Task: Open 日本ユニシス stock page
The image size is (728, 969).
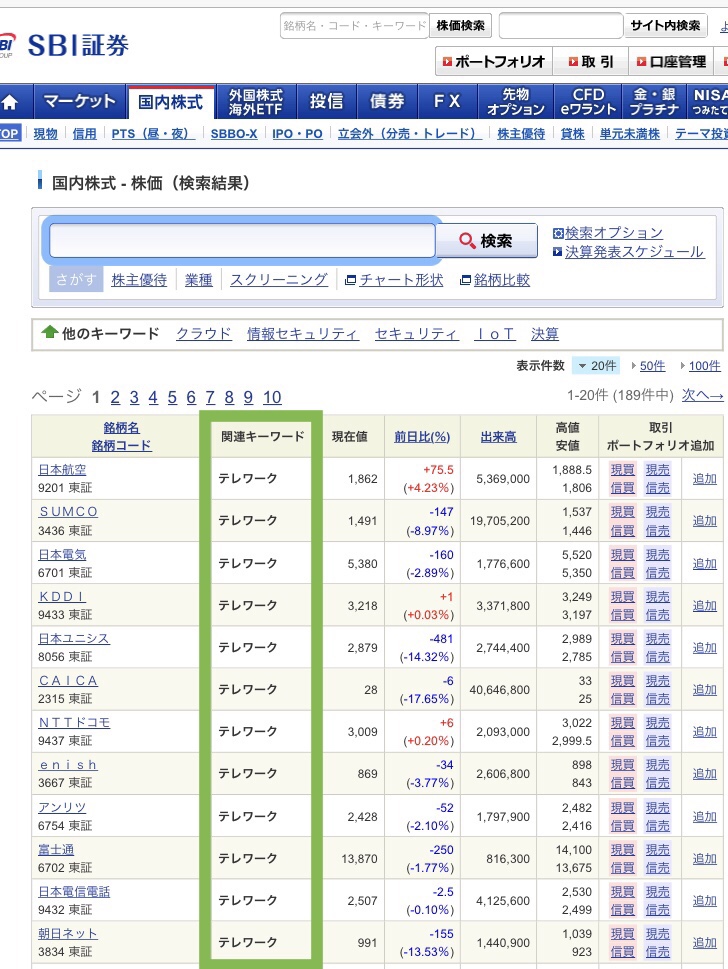Action: coord(74,638)
